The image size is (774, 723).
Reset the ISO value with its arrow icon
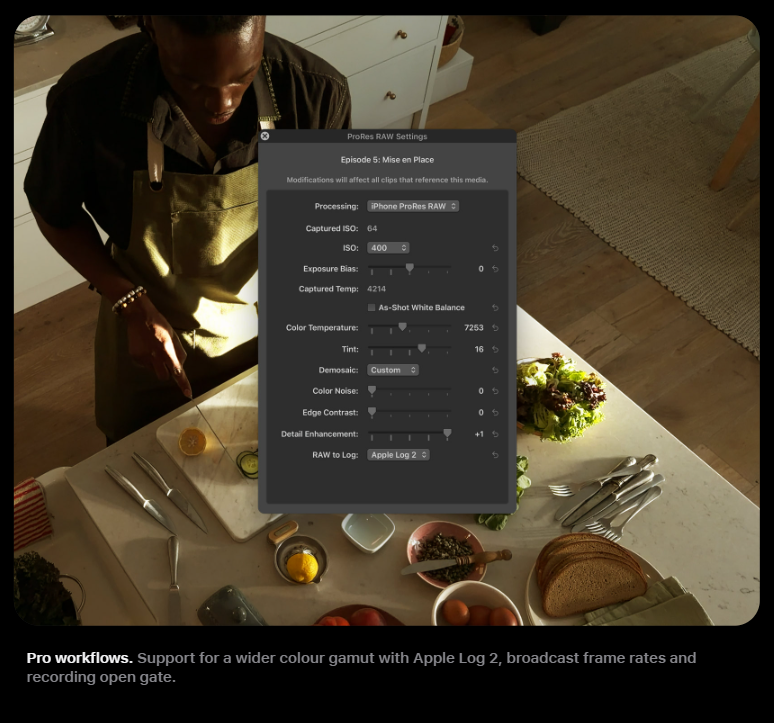(495, 248)
